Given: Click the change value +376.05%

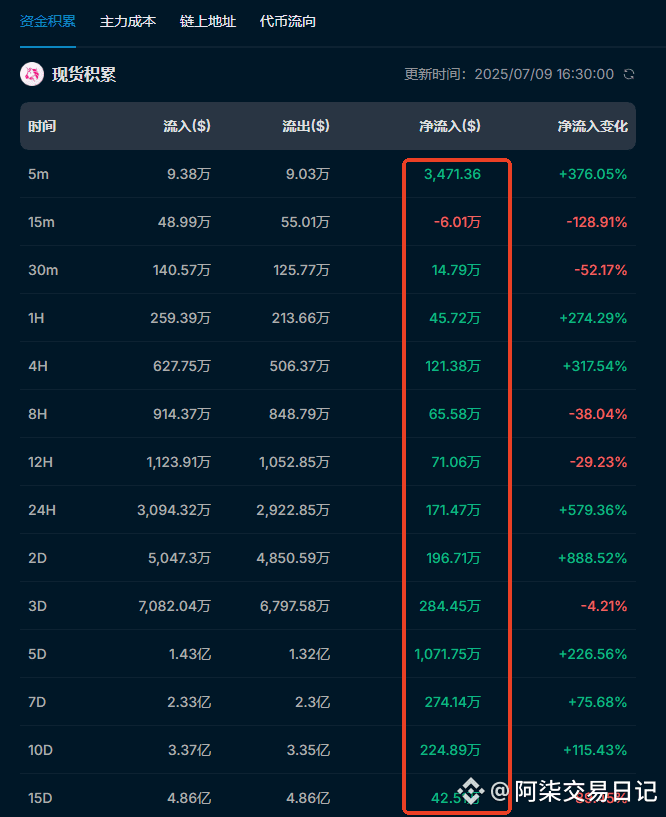Looking at the screenshot, I should [593, 174].
